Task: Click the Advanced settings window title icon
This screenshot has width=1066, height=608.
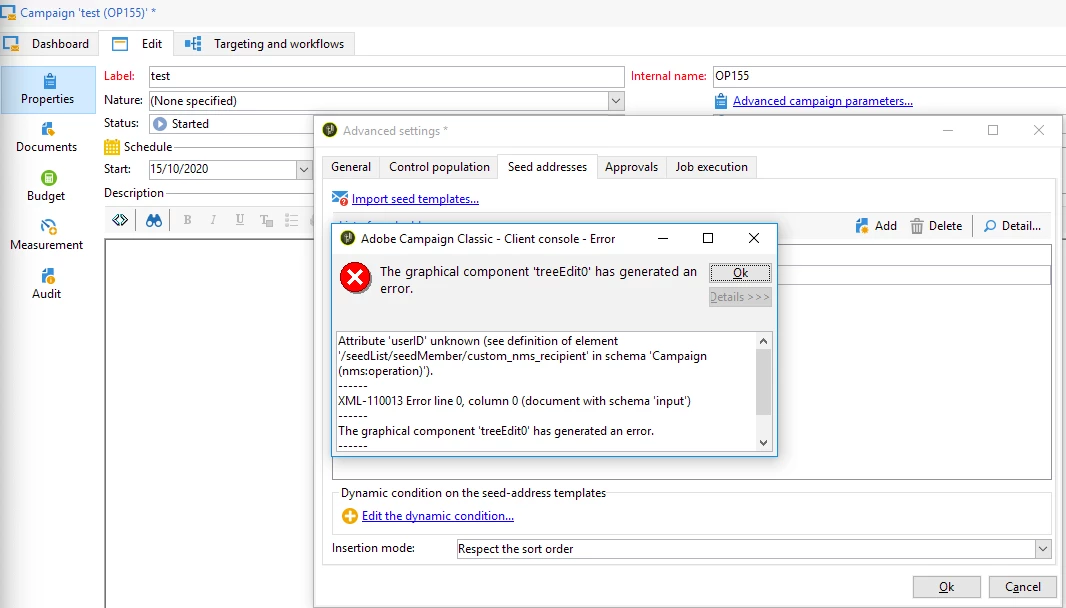Action: [330, 130]
